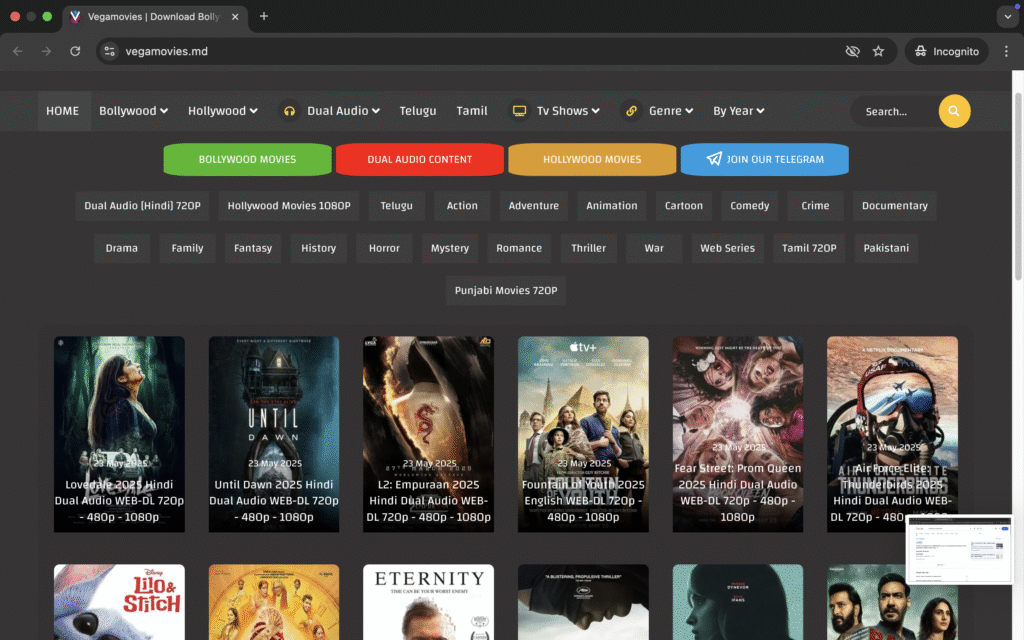Select the Cartoon category tag

tap(684, 206)
